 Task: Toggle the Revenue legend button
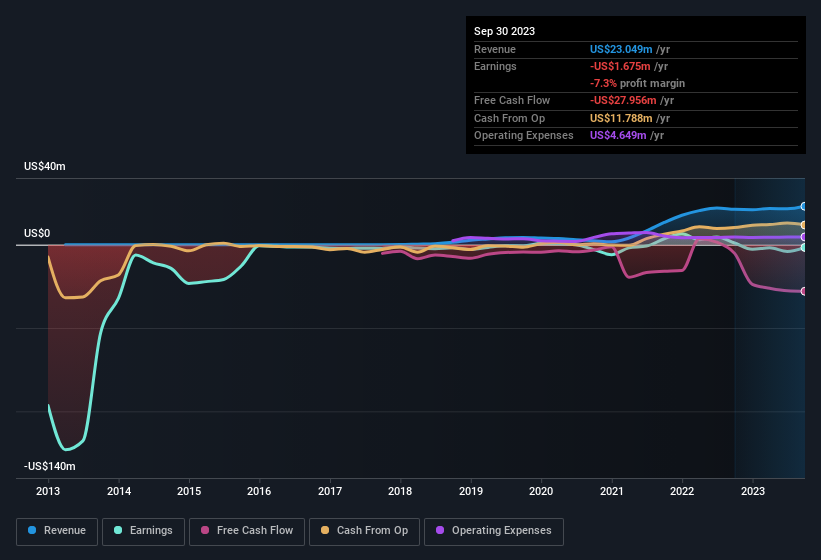57,531
